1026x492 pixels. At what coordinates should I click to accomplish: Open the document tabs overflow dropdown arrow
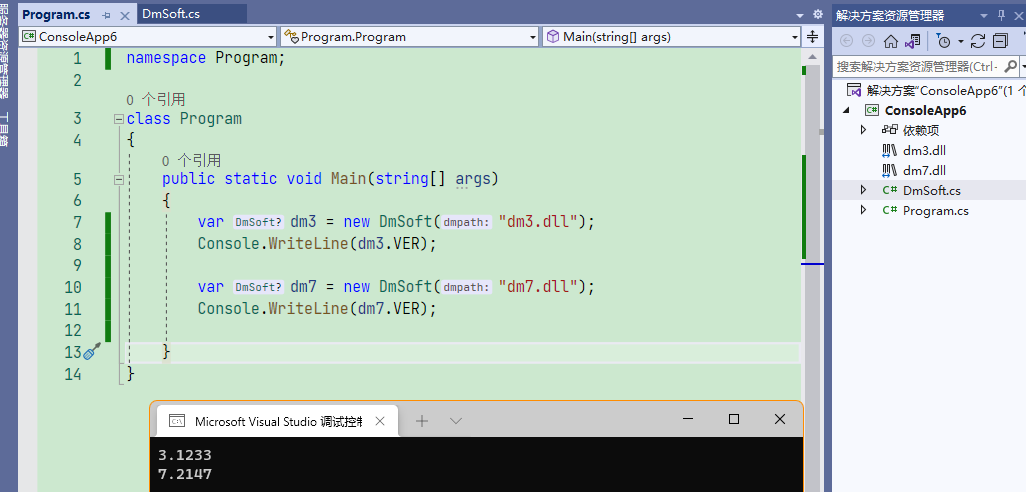tap(800, 14)
